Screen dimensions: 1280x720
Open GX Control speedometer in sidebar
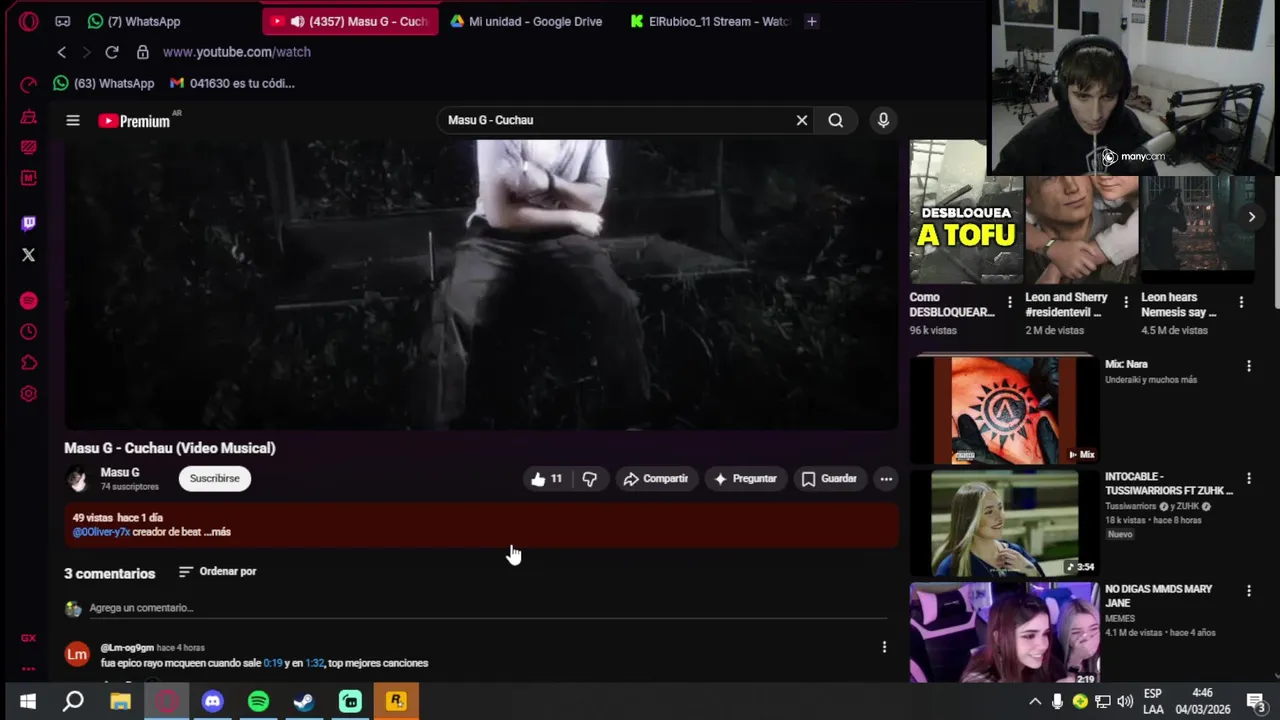(28, 84)
